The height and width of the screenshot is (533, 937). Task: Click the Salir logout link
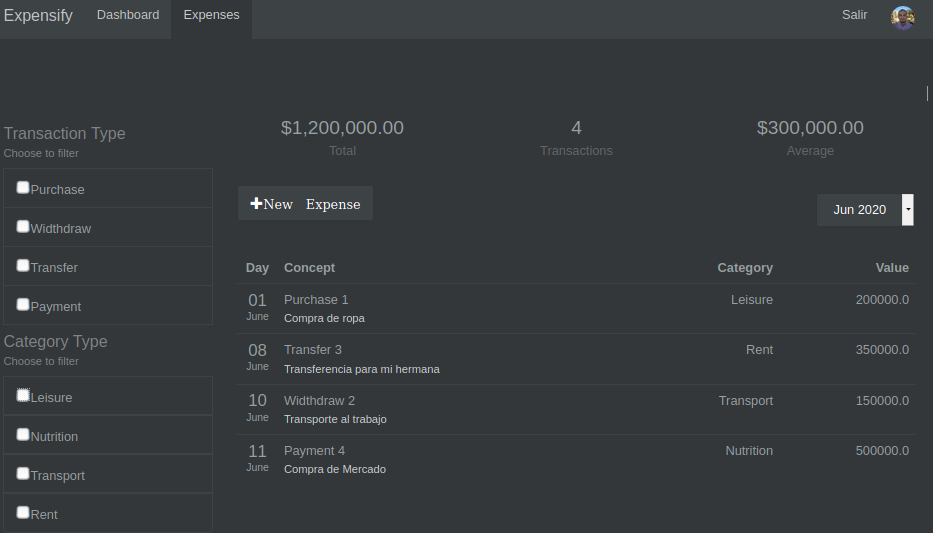click(855, 15)
